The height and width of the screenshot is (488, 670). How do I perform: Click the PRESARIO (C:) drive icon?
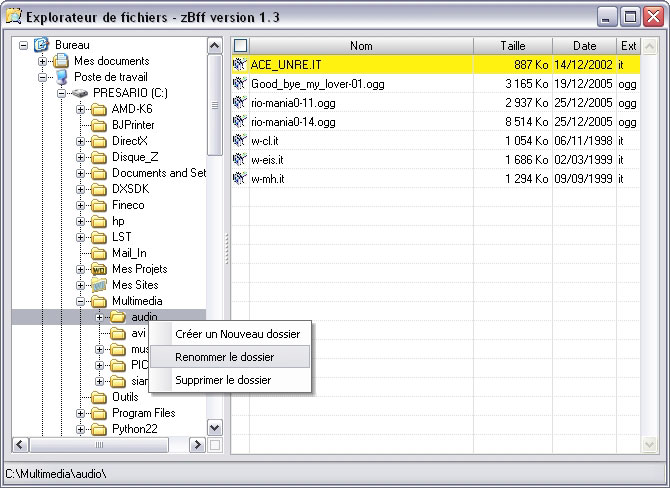[x=79, y=93]
